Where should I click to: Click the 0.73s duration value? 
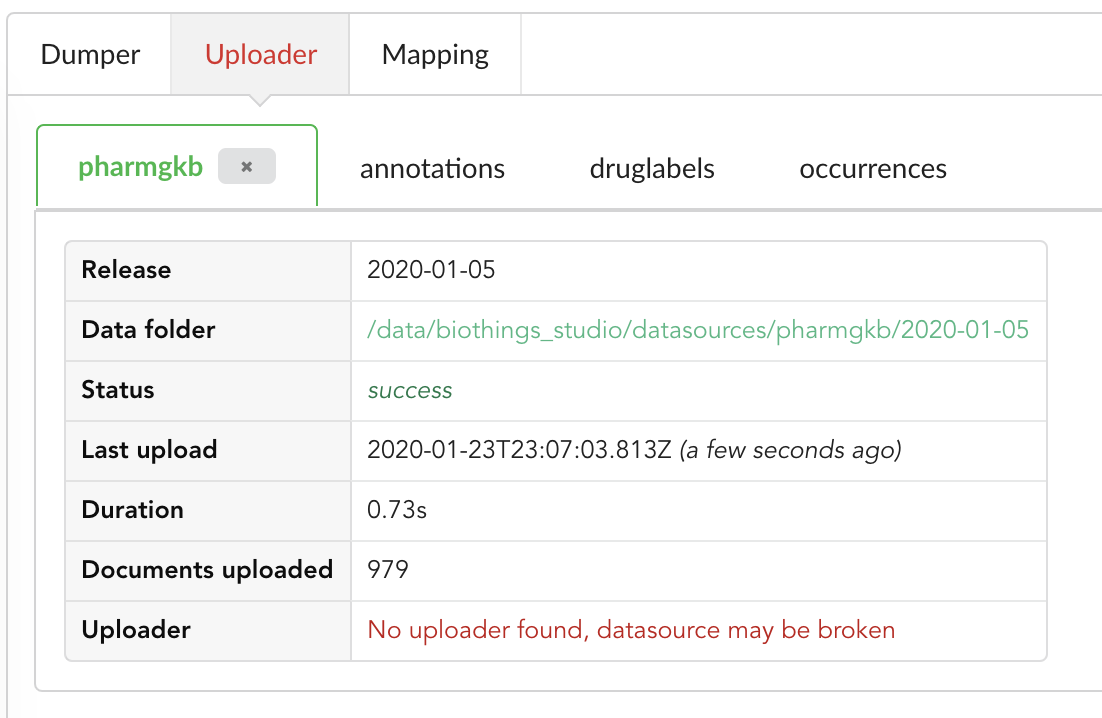[396, 509]
